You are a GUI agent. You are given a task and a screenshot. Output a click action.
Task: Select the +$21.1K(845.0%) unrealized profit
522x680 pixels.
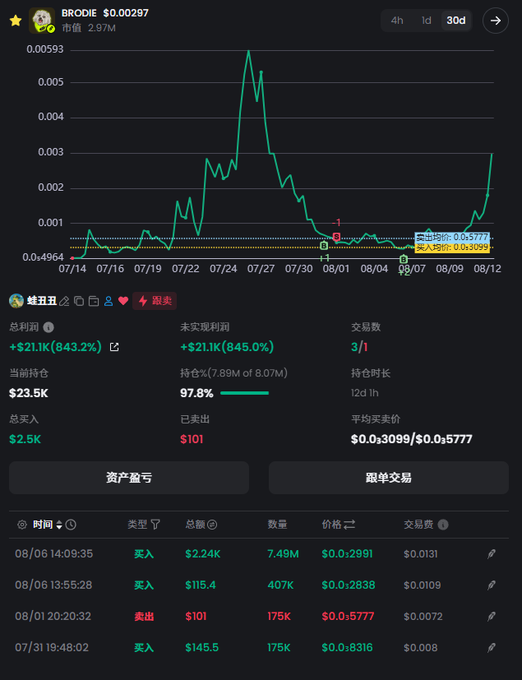pos(227,347)
